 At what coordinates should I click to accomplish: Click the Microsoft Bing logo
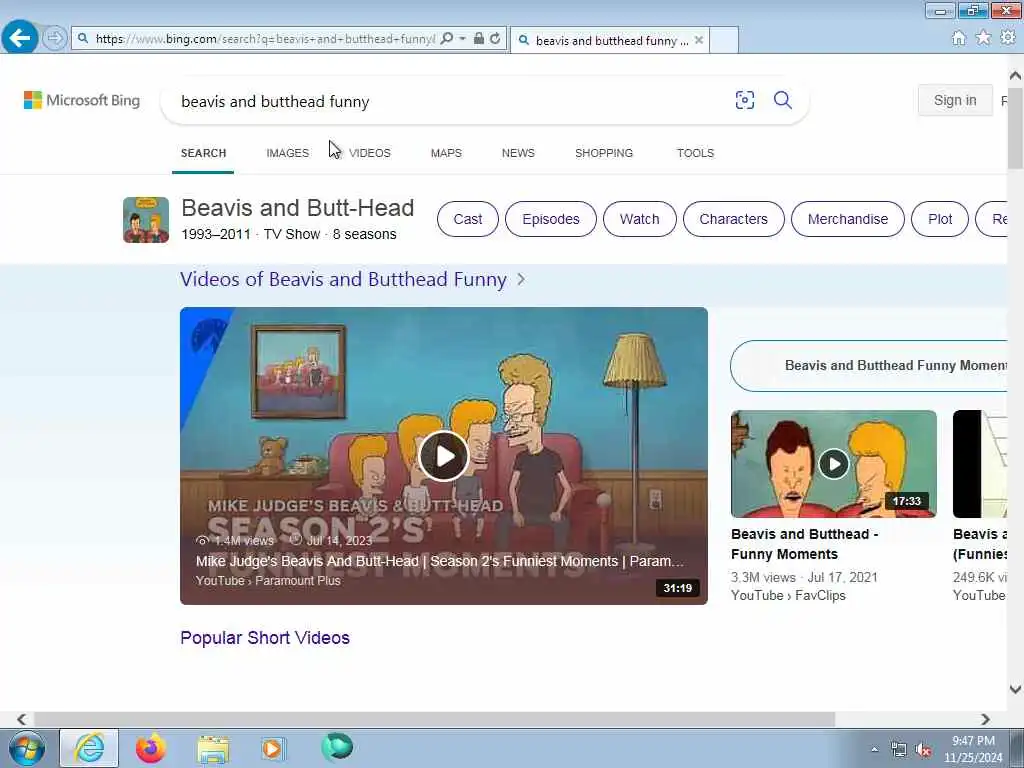pyautogui.click(x=82, y=101)
